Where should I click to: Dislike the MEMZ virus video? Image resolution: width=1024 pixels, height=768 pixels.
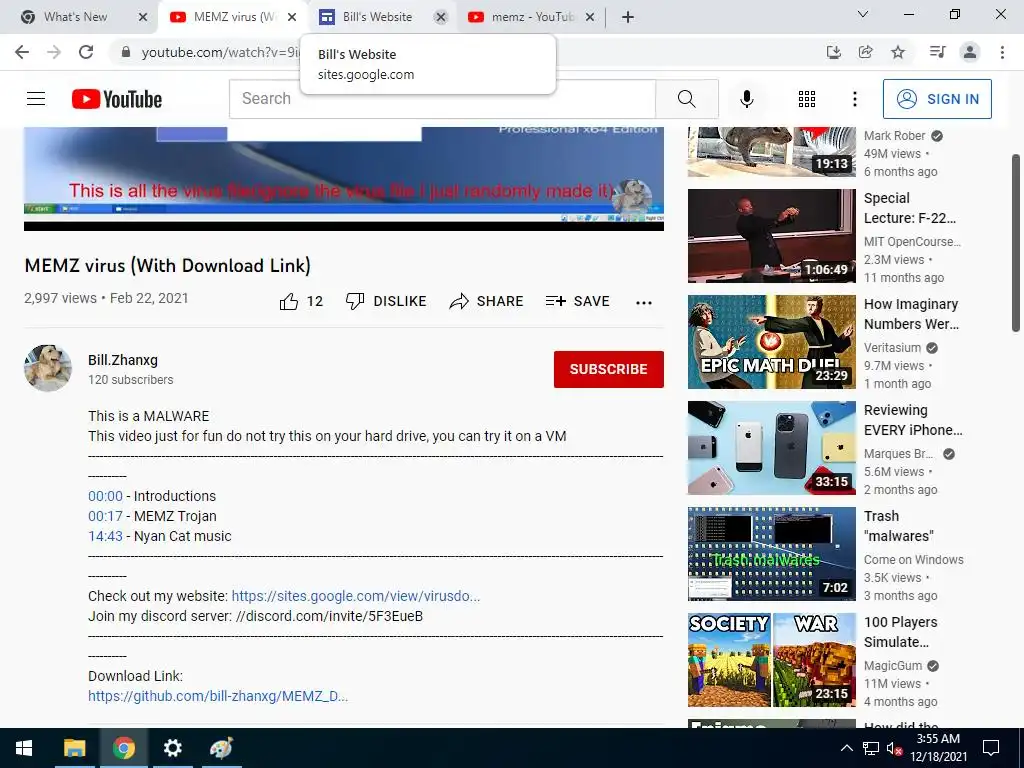pyautogui.click(x=386, y=301)
